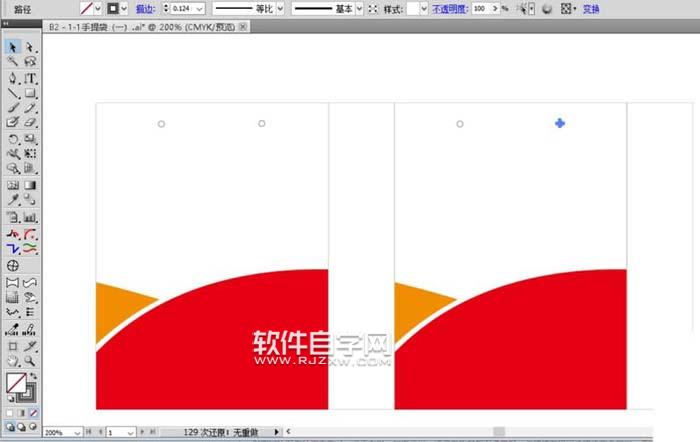700x442 pixels.
Task: Select the Line Segment tool
Action: [x=12, y=93]
